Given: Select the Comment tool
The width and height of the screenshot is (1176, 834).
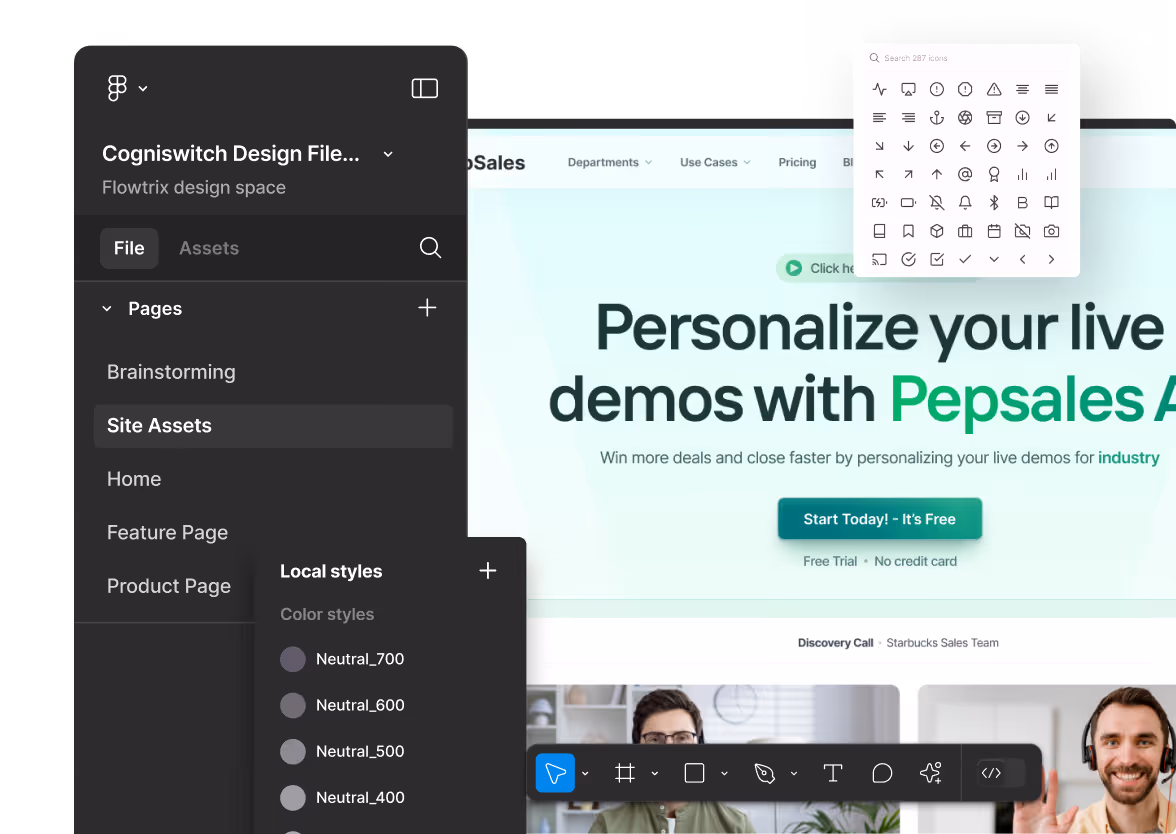Looking at the screenshot, I should pos(882,772).
